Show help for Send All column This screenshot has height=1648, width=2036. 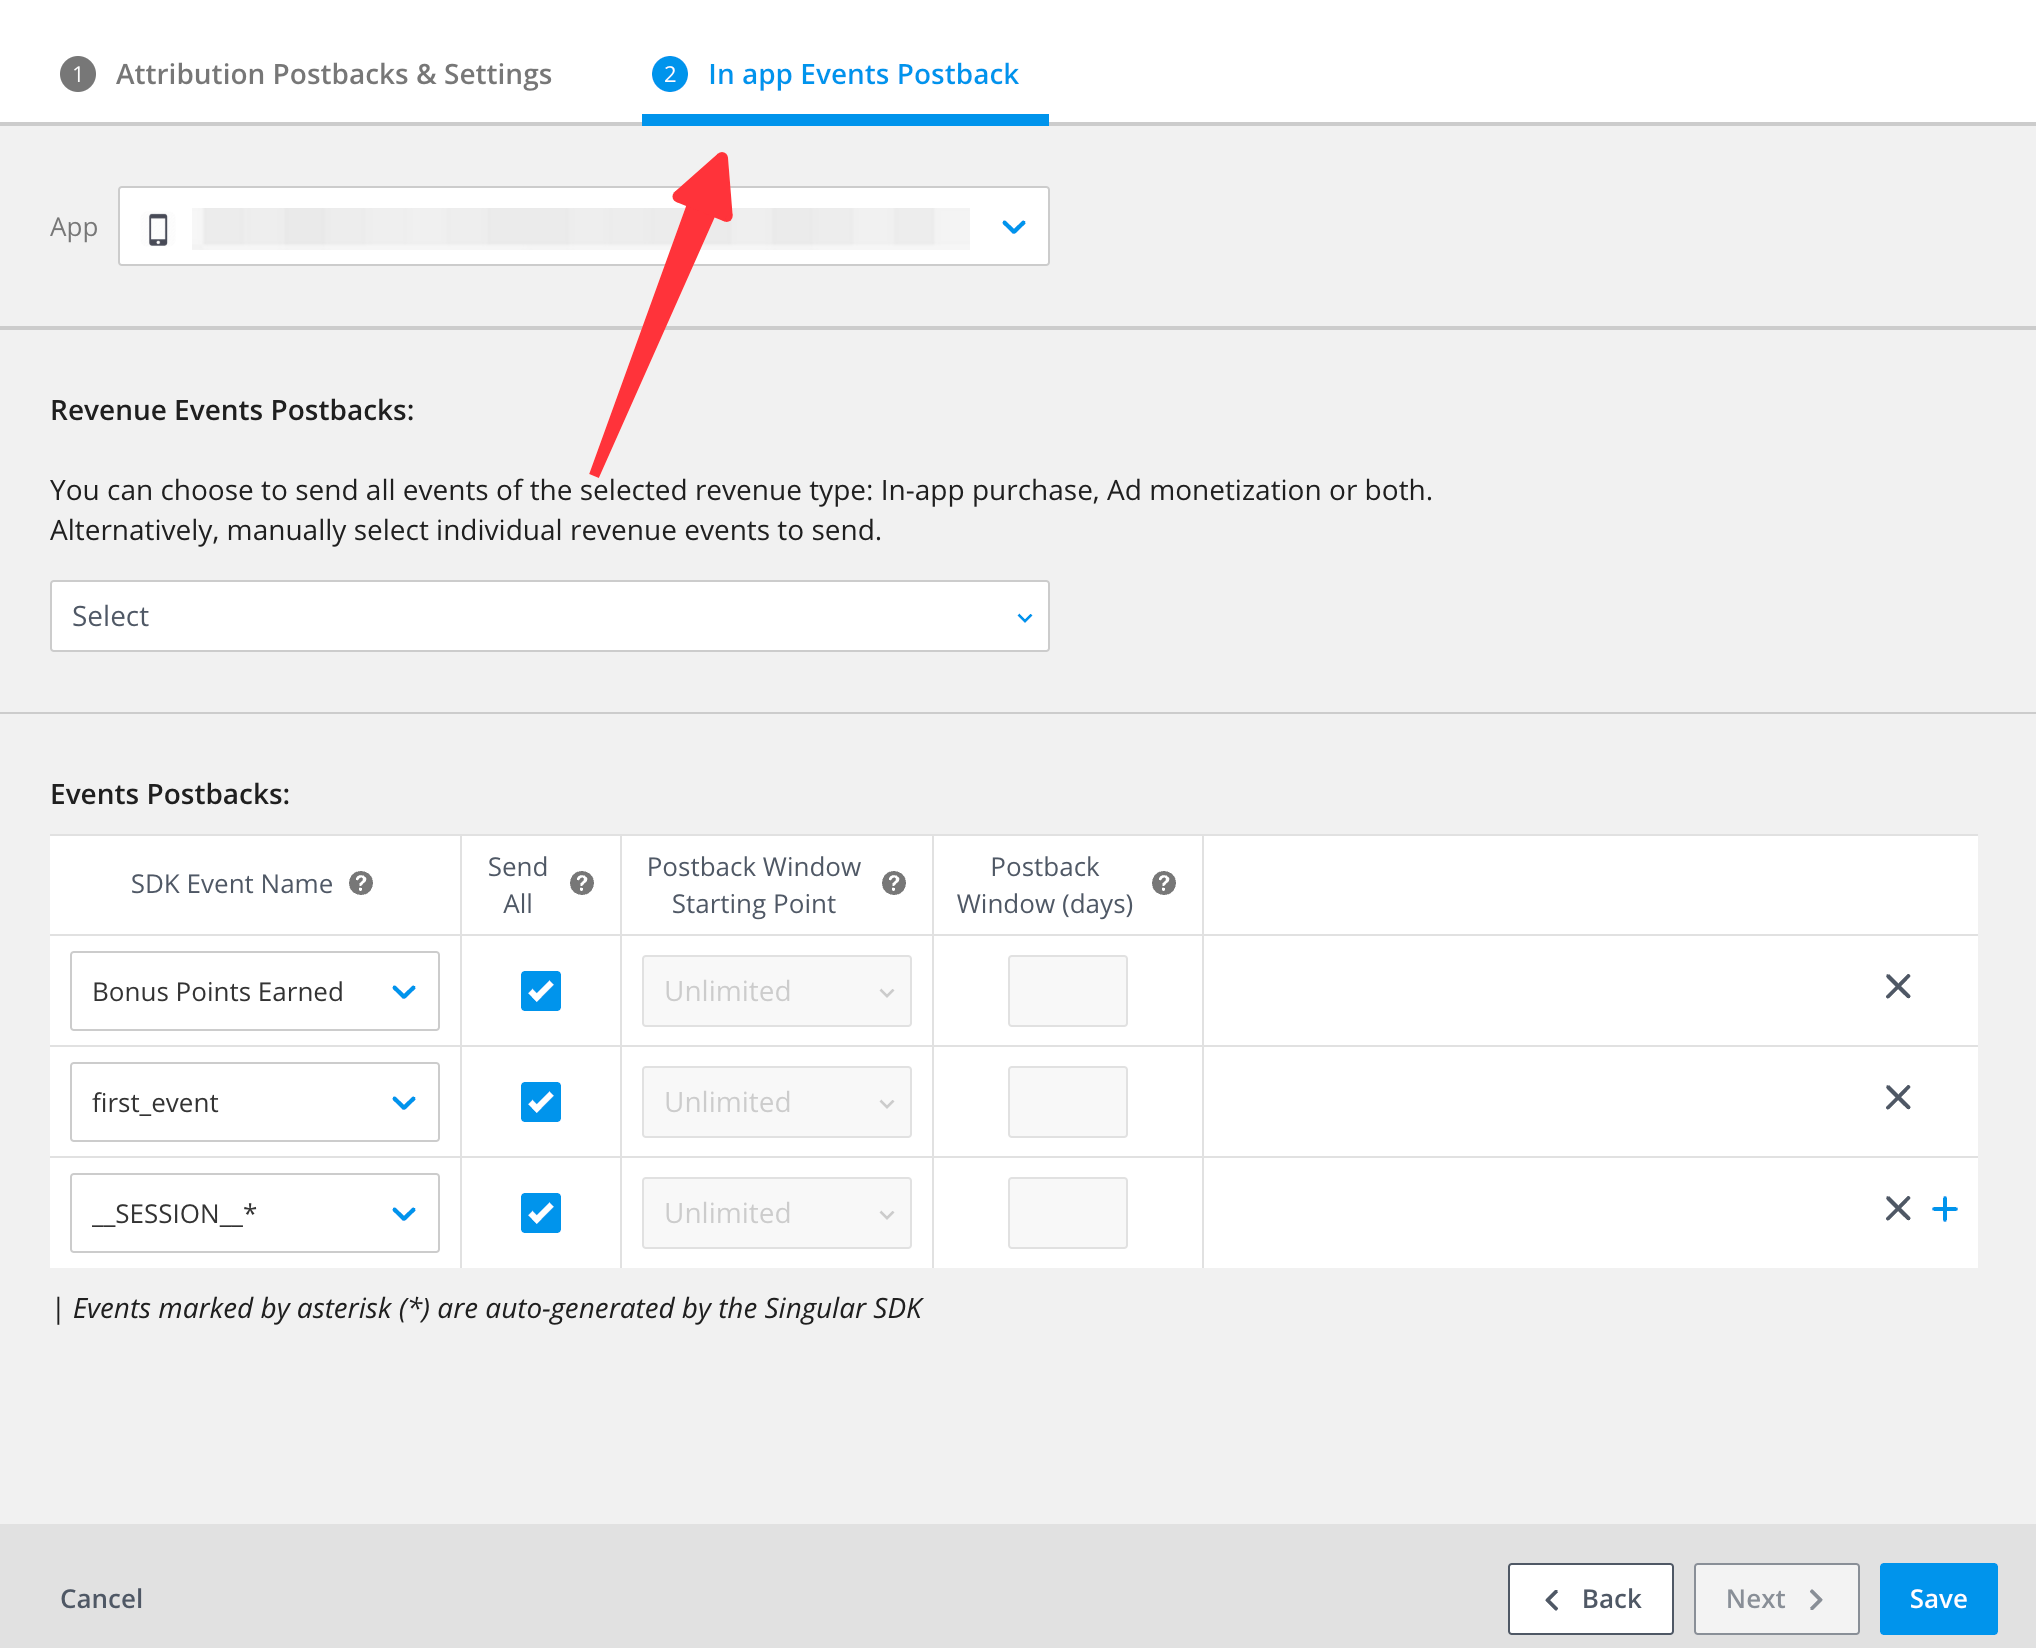(x=582, y=883)
